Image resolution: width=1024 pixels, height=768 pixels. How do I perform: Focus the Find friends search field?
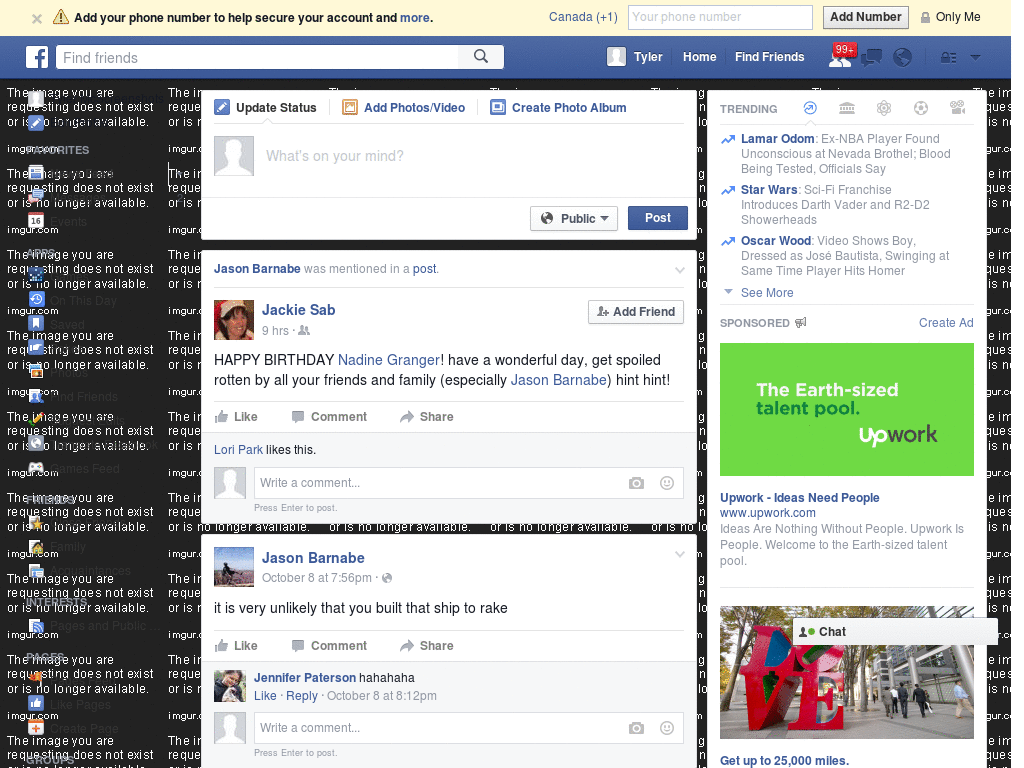coord(257,57)
